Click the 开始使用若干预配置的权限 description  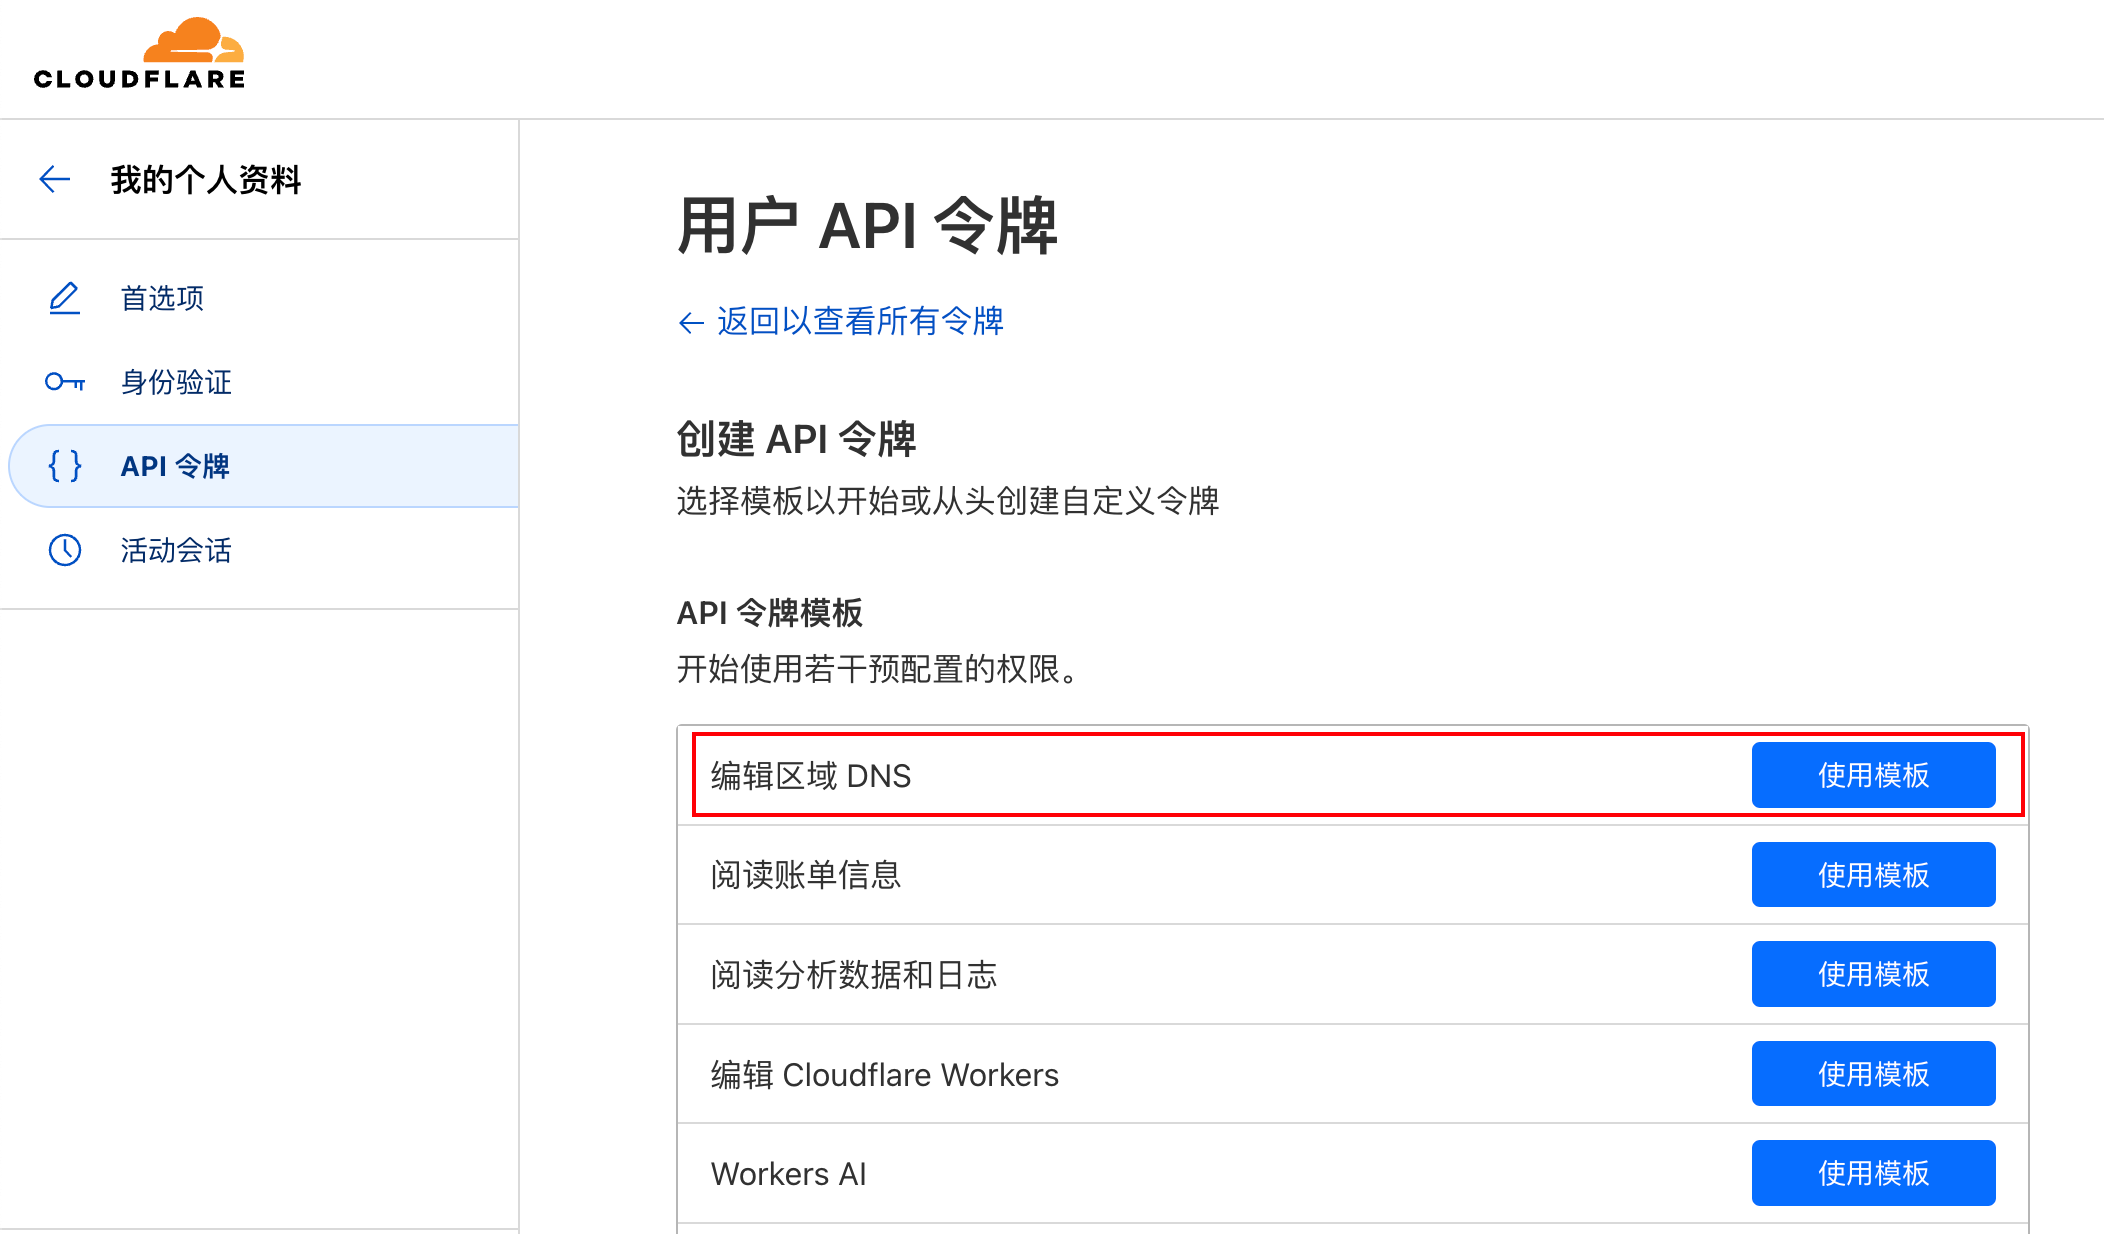click(878, 669)
